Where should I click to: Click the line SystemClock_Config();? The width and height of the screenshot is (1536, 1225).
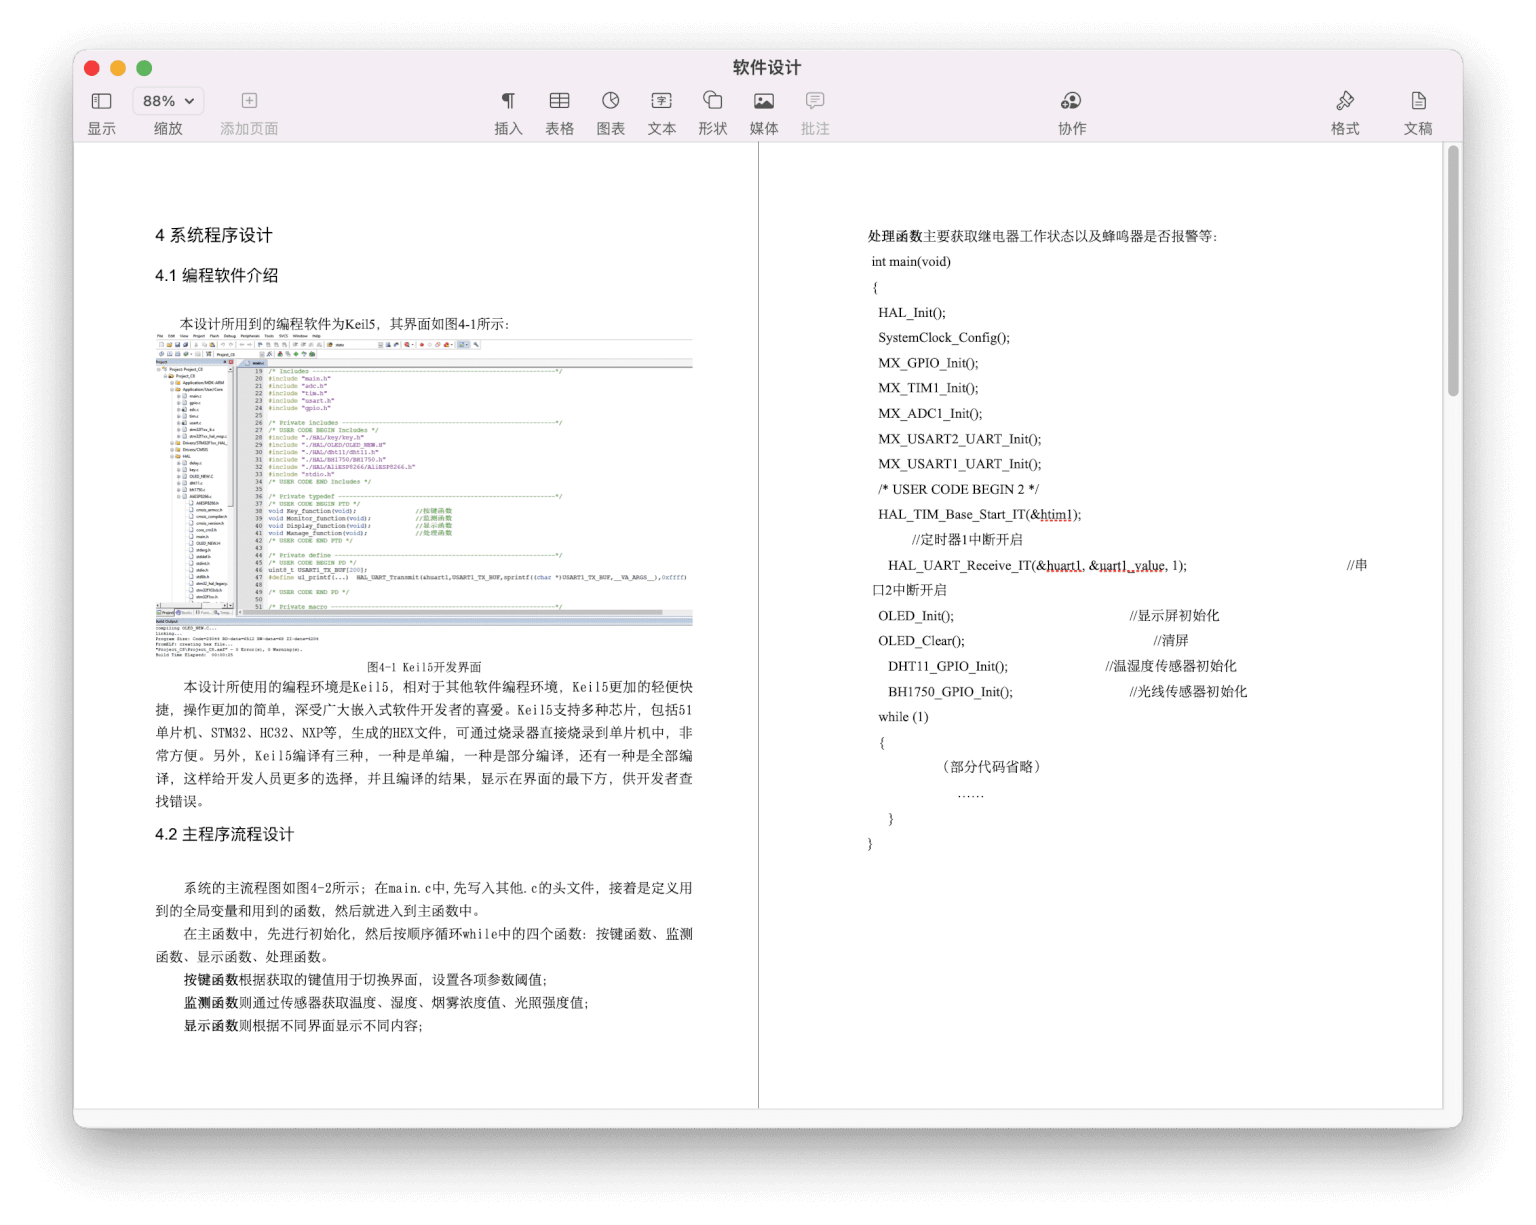pyautogui.click(x=944, y=338)
